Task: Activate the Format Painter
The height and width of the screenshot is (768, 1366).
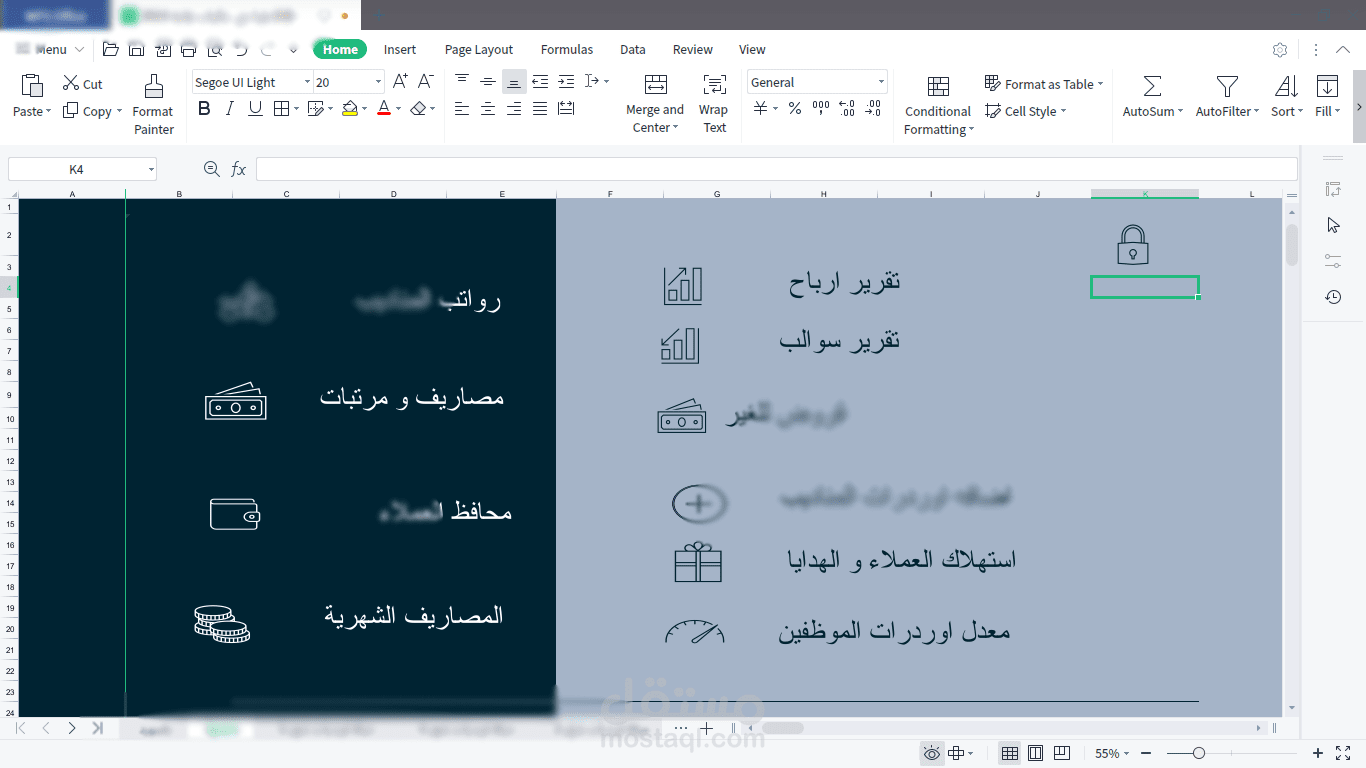Action: click(x=153, y=104)
